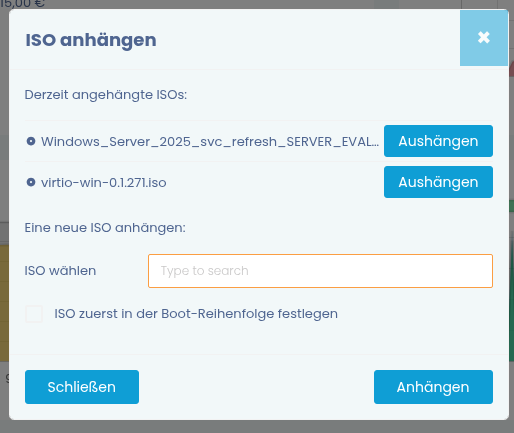
Task: Click dimmed backdrop below the dialog
Action: pos(257,427)
